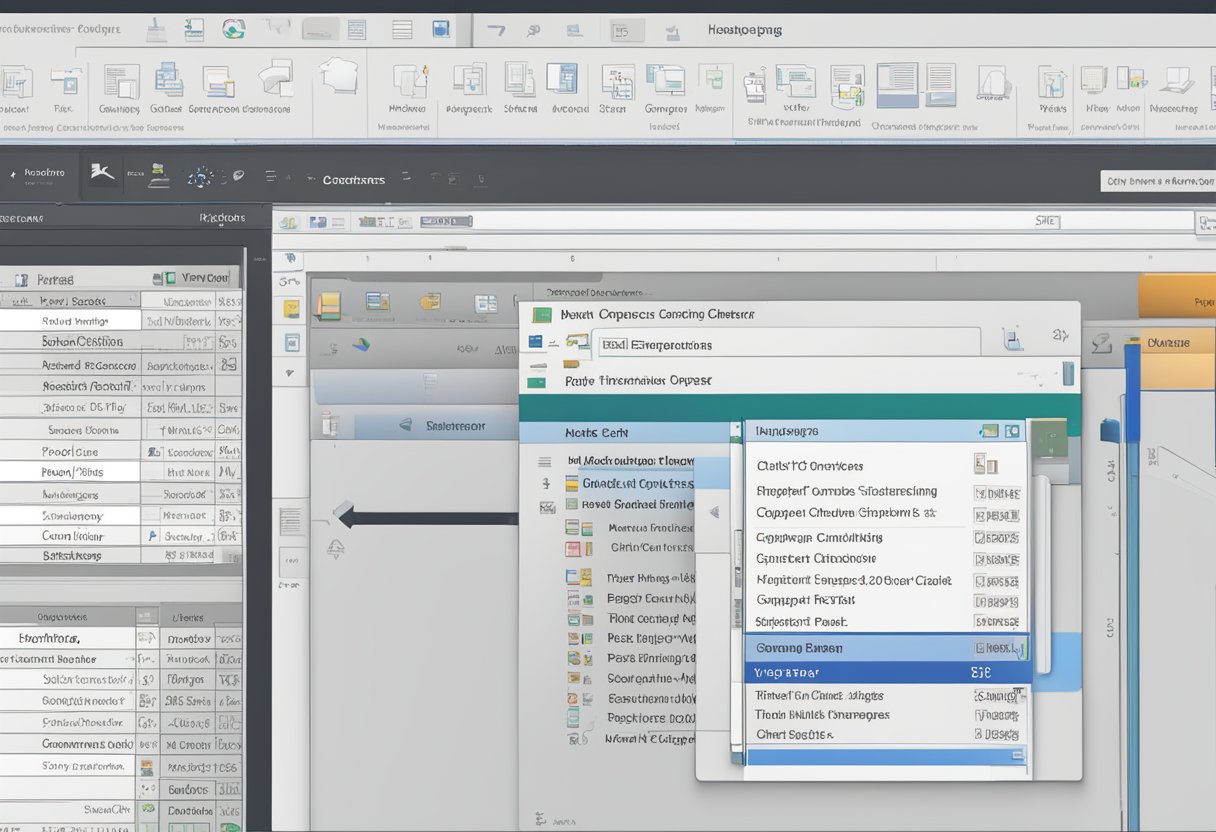Click the yellow sticky note icon in sidebar

[291, 309]
